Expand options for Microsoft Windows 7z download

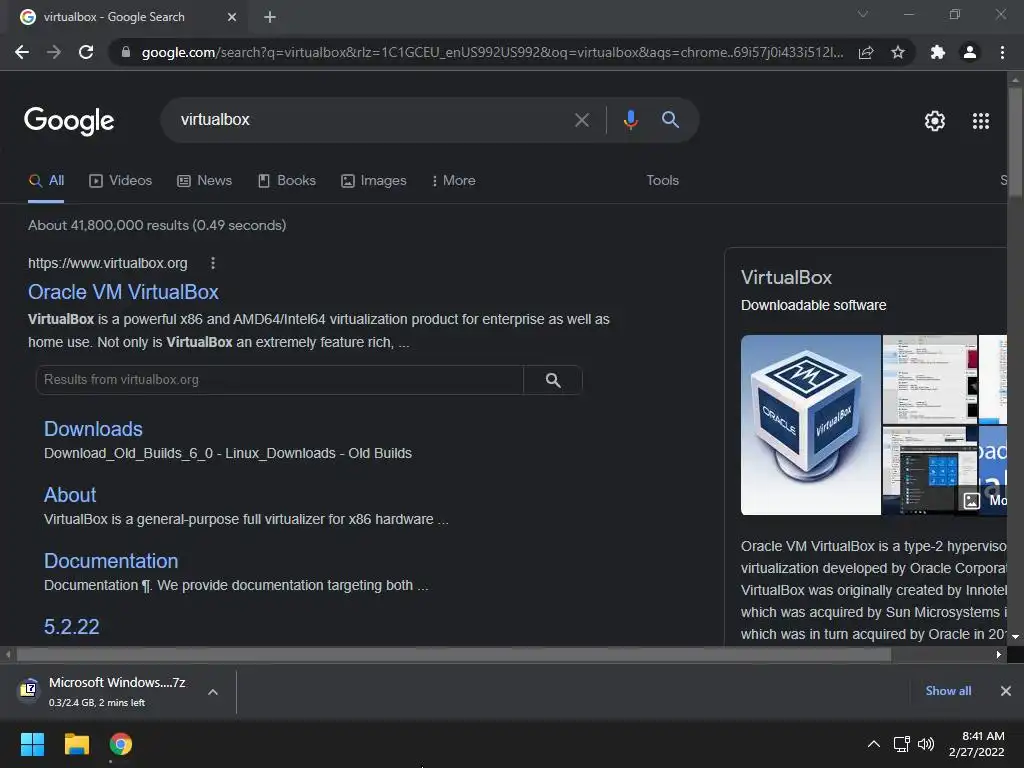pos(213,692)
